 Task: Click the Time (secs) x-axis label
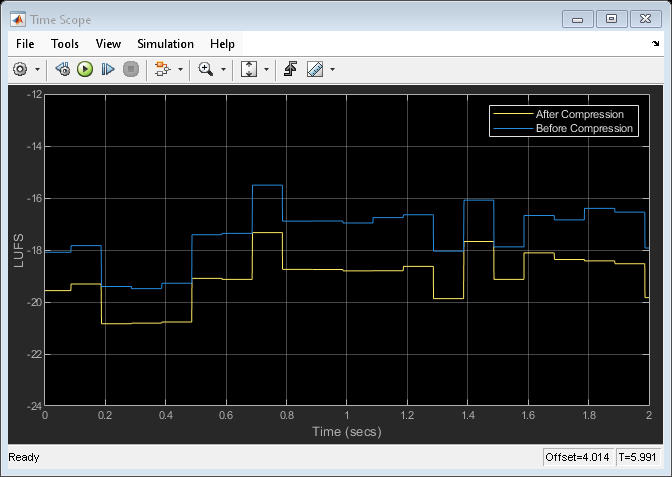tap(347, 432)
